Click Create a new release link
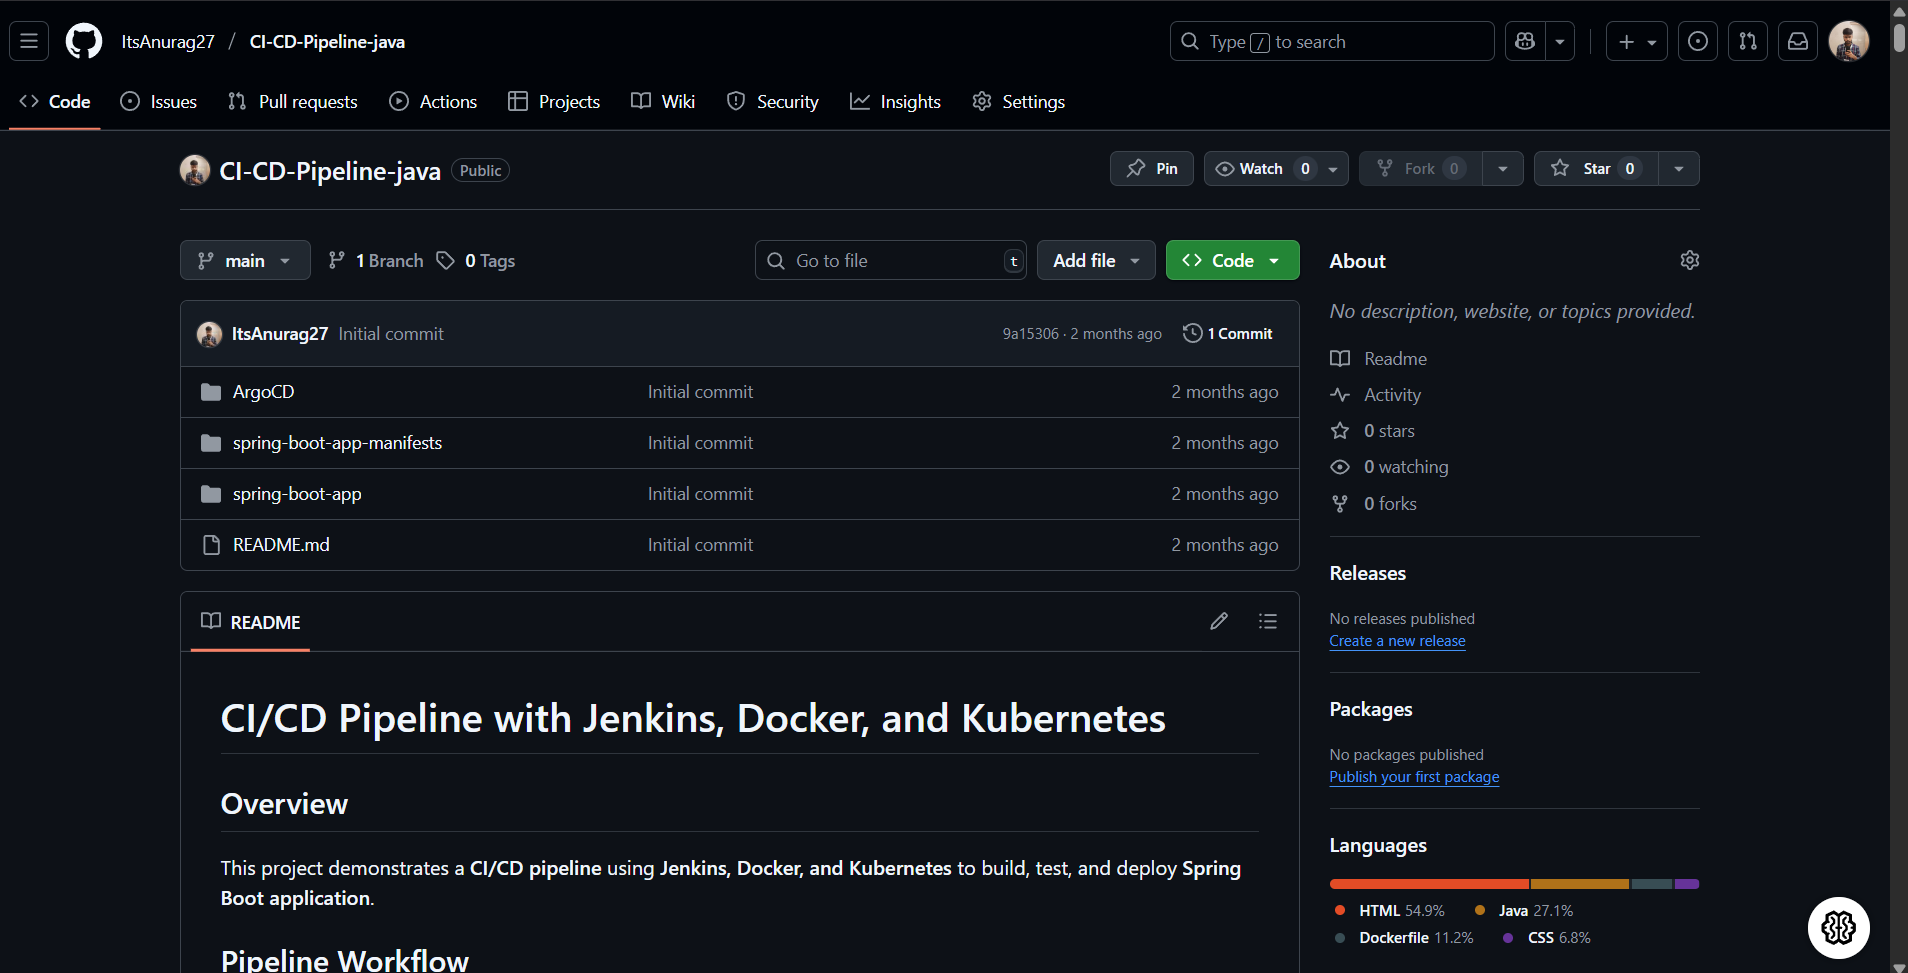This screenshot has width=1908, height=973. [x=1397, y=642]
